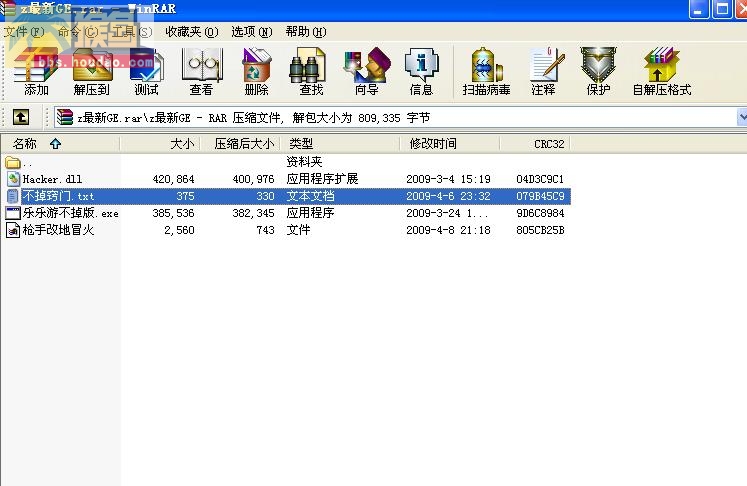Sort by CRC32 column header
Screen dimensions: 747x486
tap(535, 143)
